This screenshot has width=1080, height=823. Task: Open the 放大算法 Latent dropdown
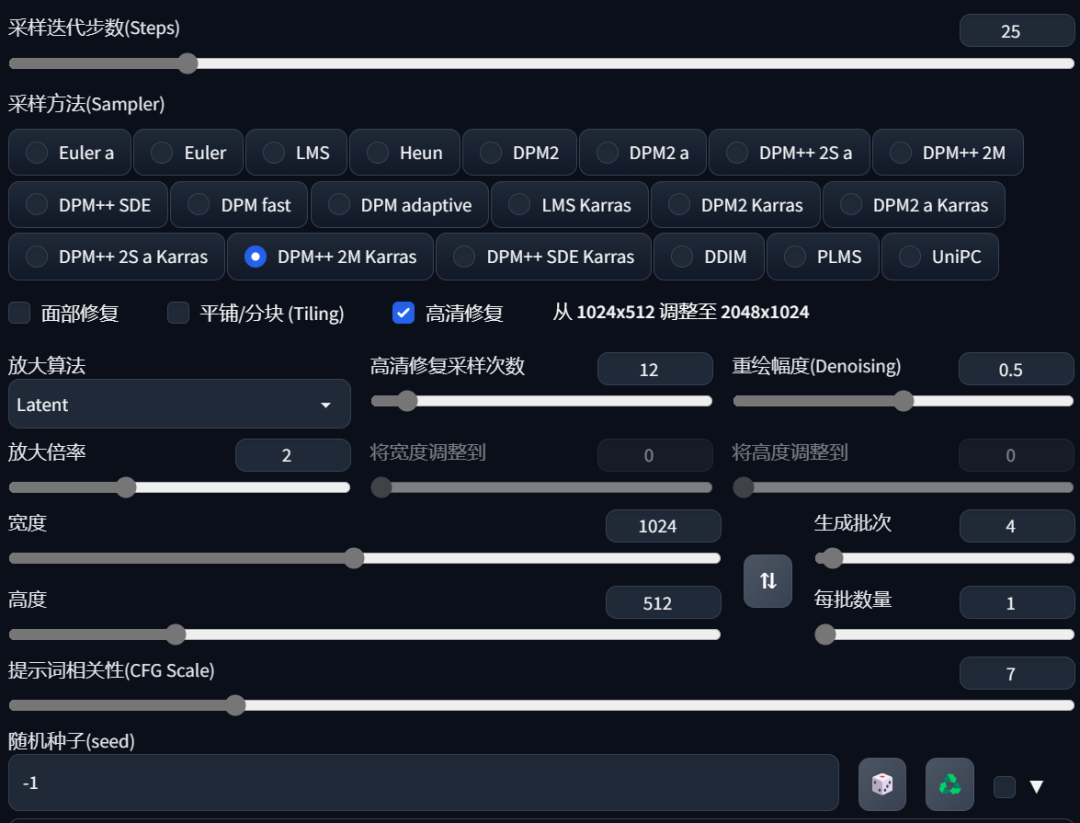[x=179, y=405]
